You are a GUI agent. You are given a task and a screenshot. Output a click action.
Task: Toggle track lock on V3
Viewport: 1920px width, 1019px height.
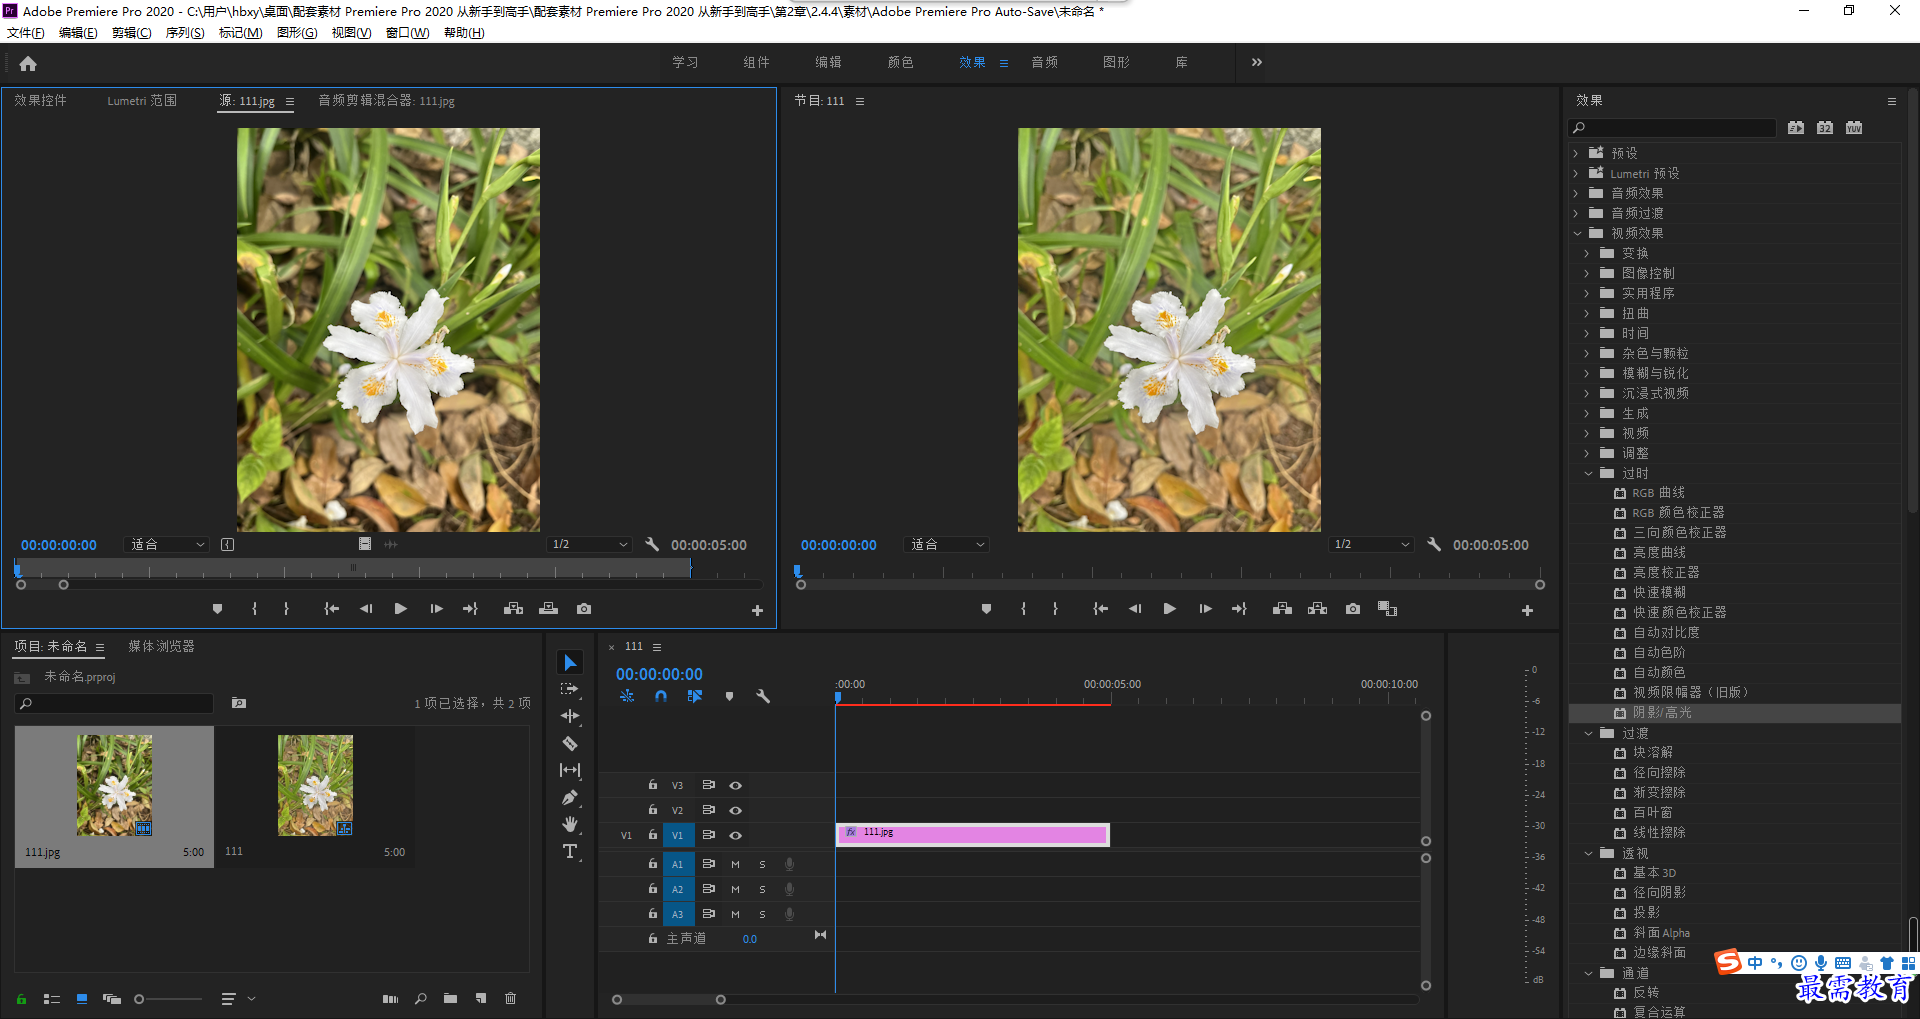pyautogui.click(x=653, y=785)
